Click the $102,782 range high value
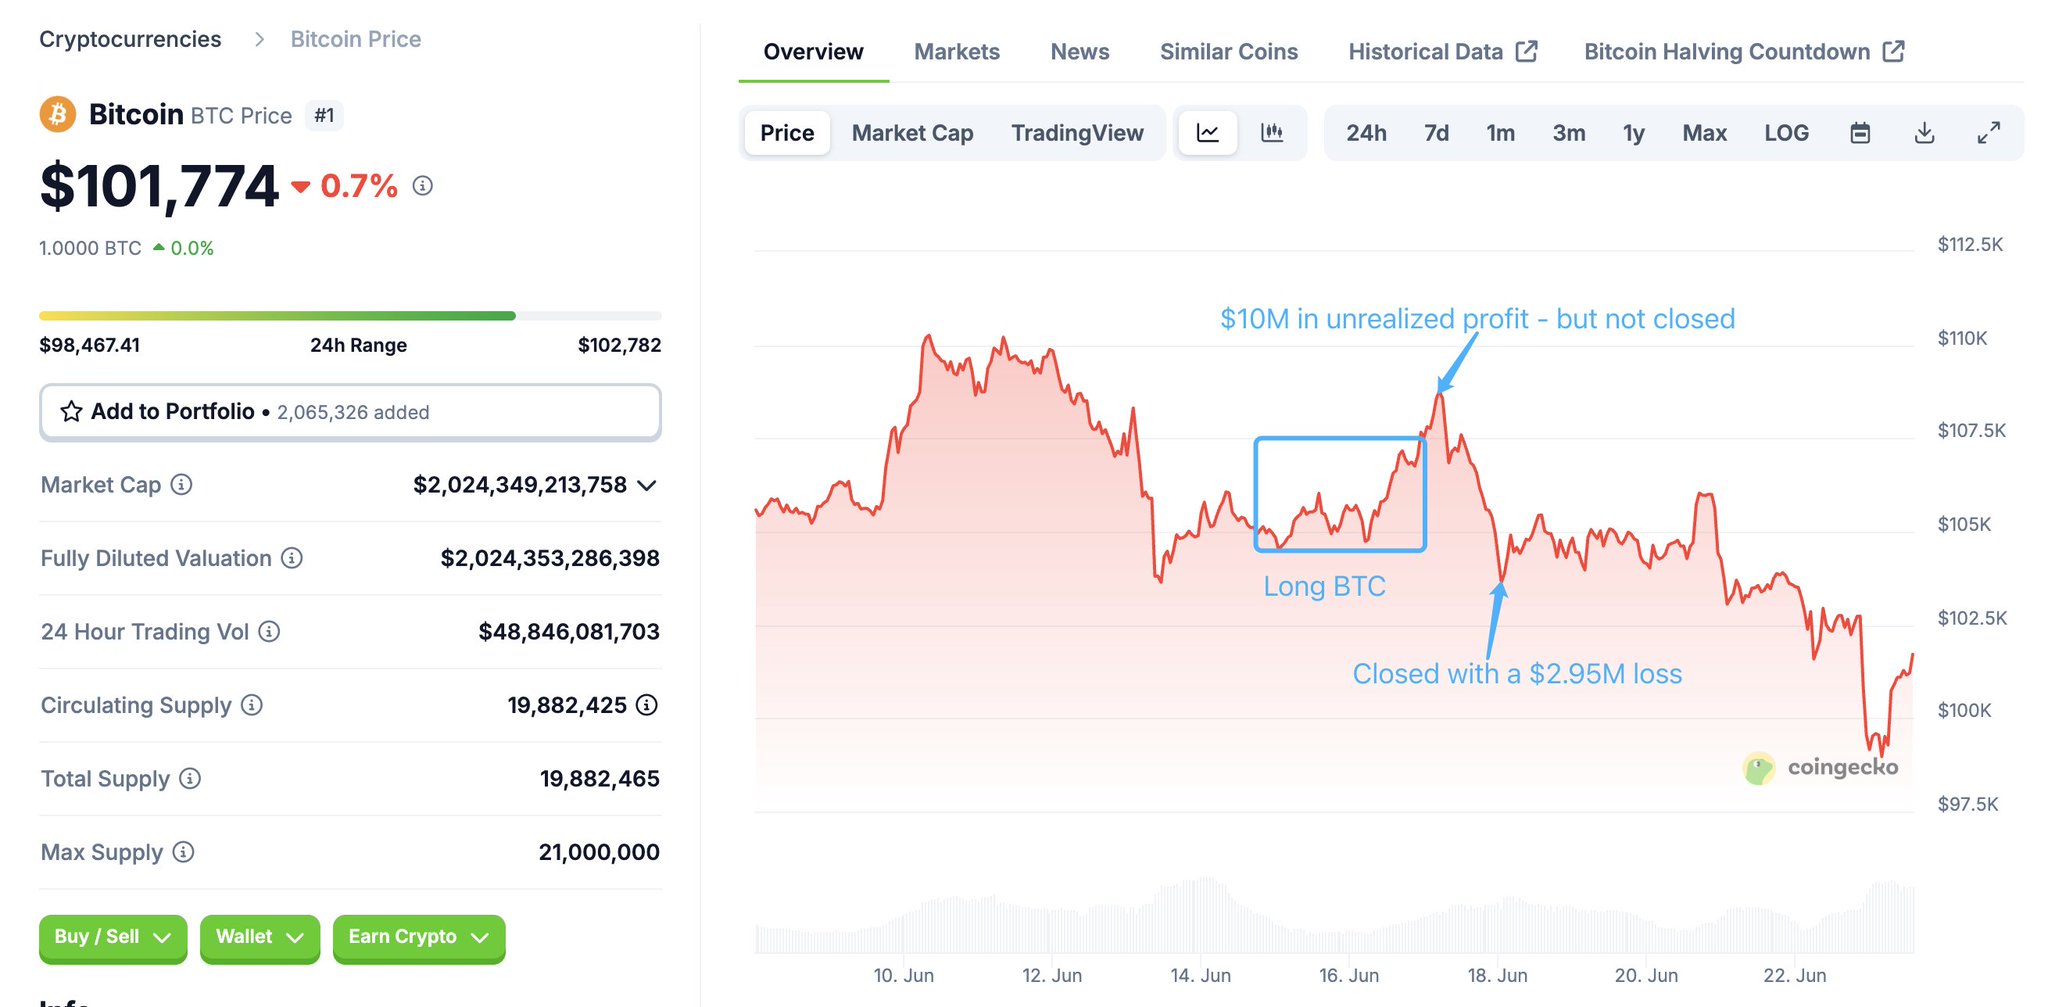The image size is (2048, 1007). [620, 345]
